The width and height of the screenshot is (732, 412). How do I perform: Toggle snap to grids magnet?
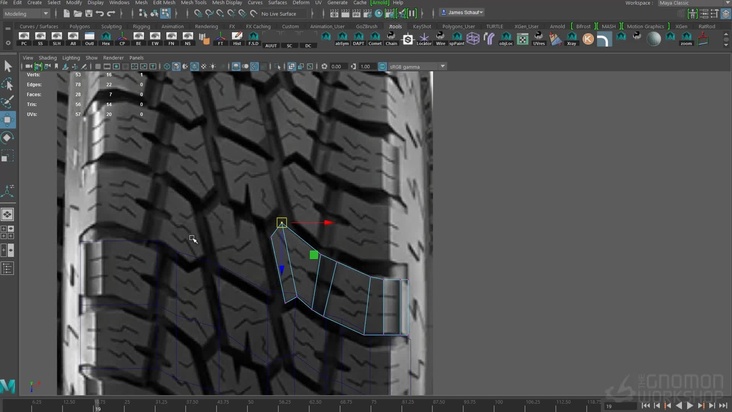[x=198, y=14]
